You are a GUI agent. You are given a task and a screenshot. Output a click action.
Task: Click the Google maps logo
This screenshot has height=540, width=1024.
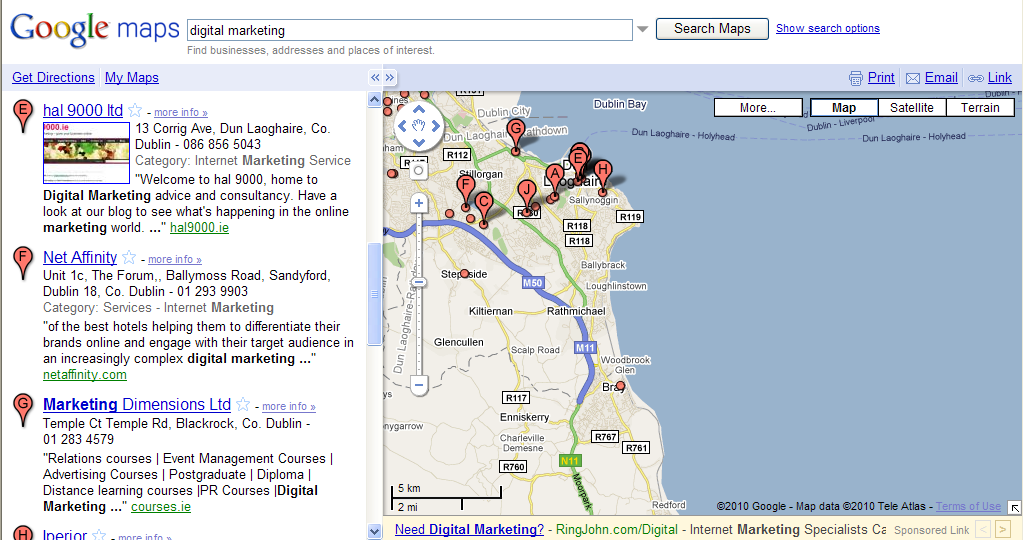95,30
